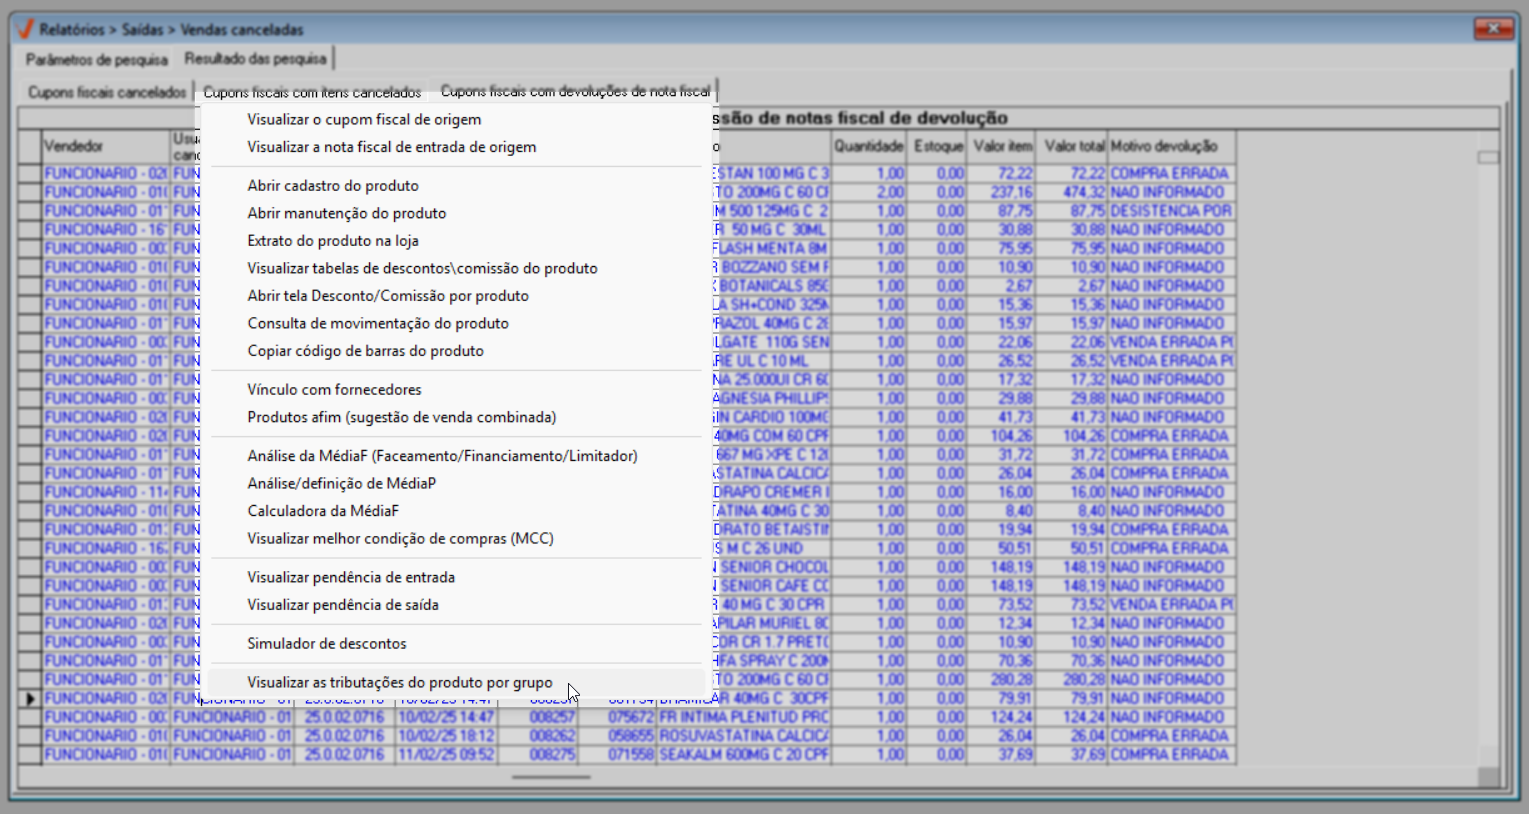Click Calculadora da MédiaF

point(323,511)
